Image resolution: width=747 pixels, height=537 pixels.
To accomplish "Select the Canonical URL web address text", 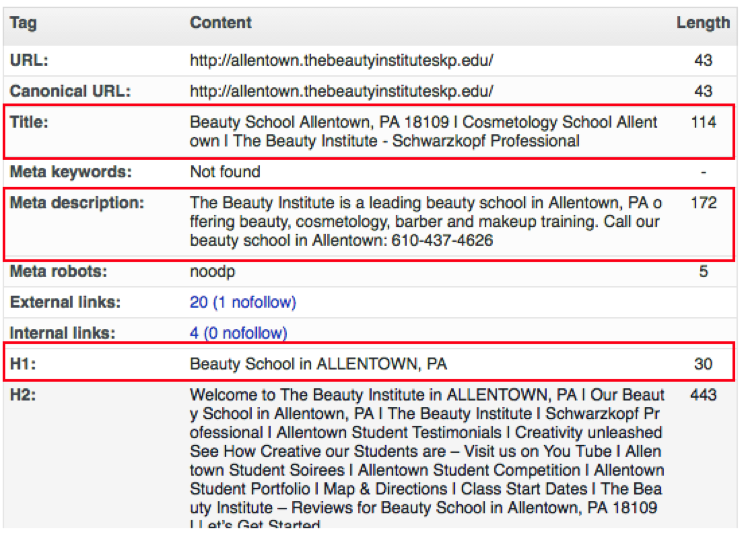I will [341, 91].
